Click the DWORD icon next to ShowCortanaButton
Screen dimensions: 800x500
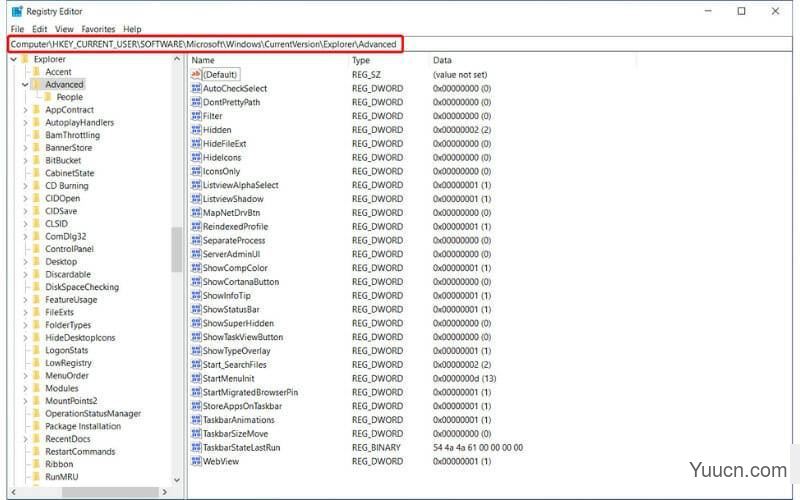(196, 282)
